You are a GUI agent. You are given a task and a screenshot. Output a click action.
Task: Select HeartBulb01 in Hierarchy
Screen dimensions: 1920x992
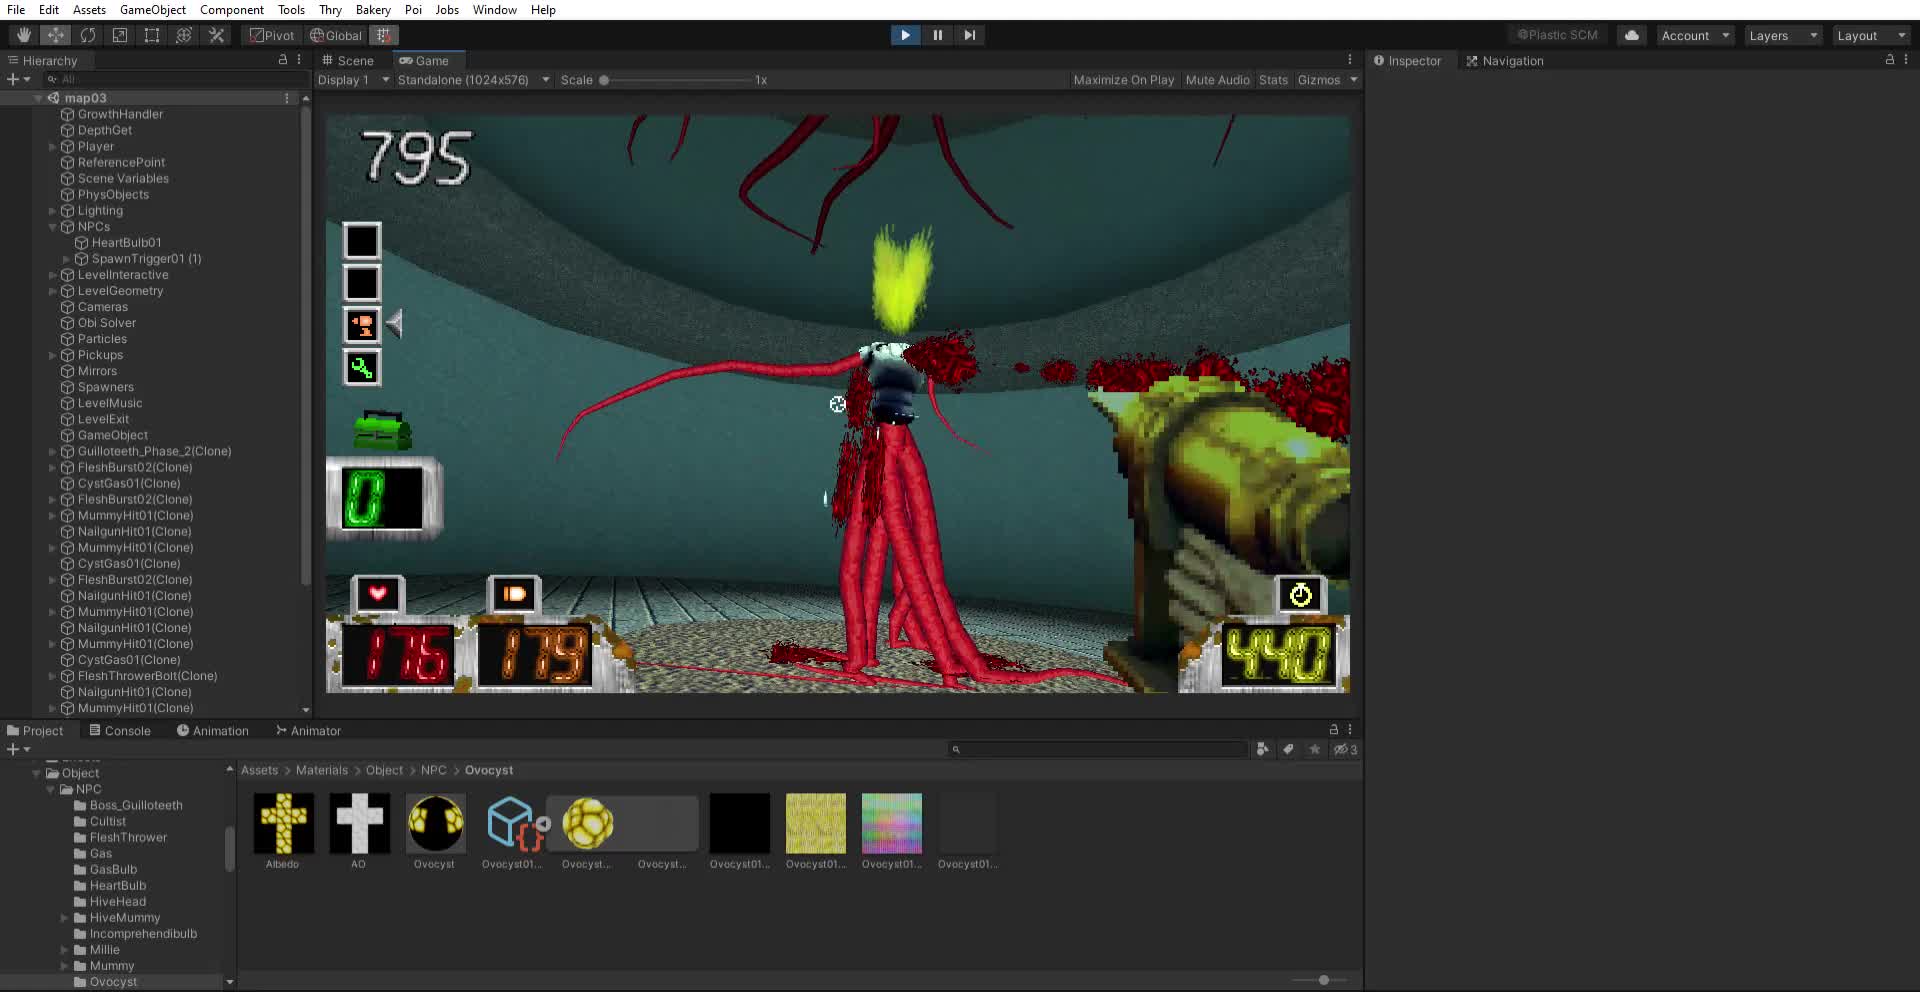point(126,243)
